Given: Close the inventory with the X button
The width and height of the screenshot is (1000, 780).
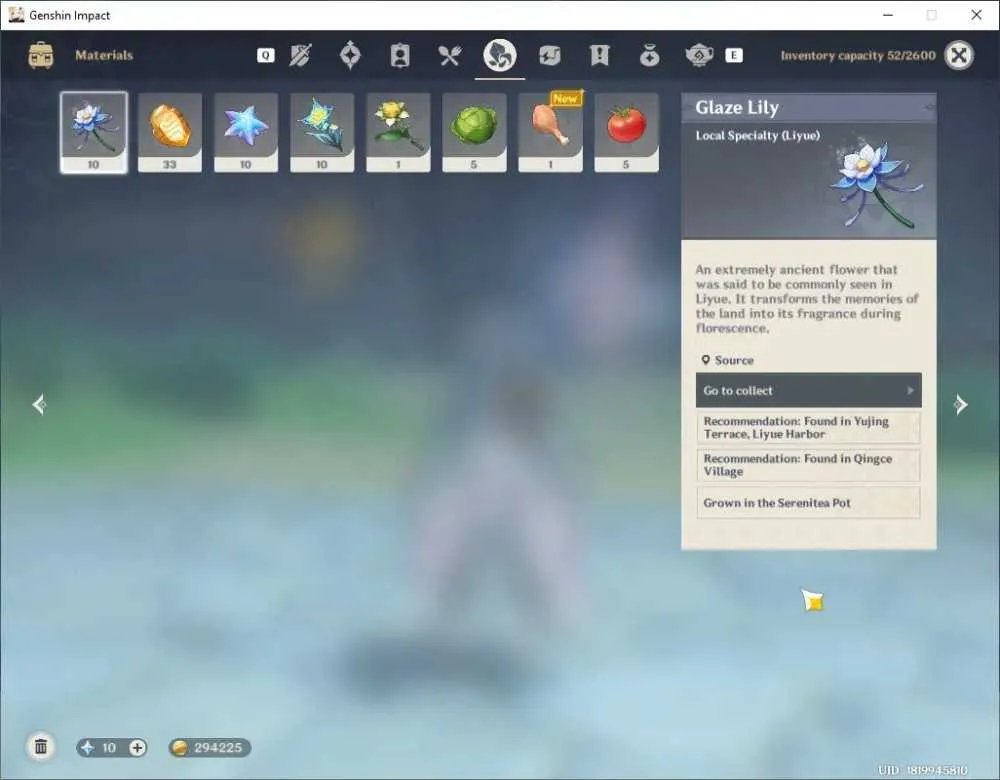Looking at the screenshot, I should (x=959, y=55).
